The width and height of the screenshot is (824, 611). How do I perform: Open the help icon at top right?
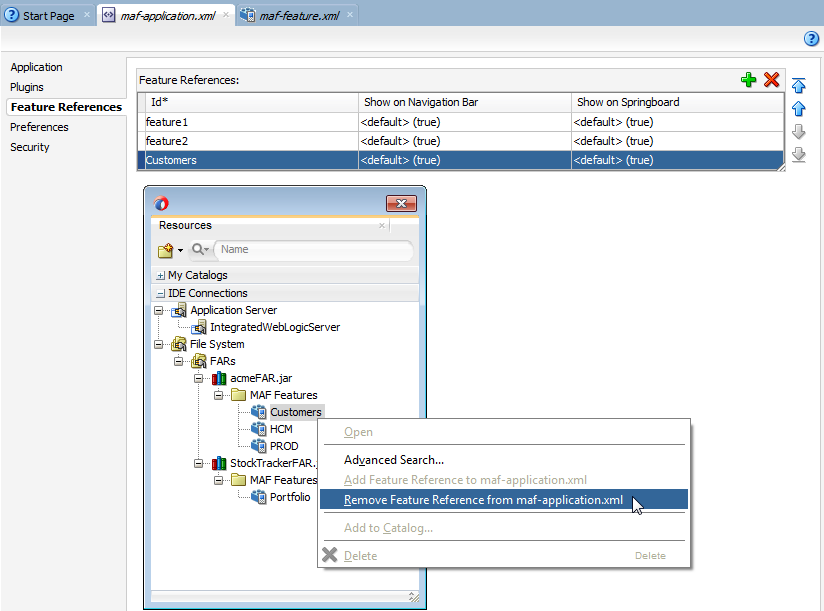tap(811, 38)
